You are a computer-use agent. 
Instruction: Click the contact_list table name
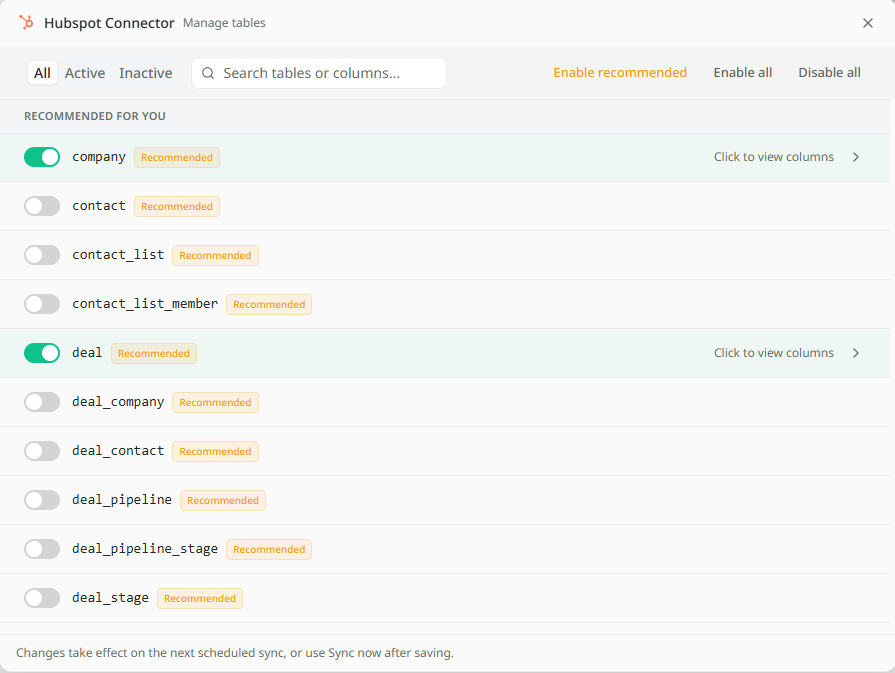click(x=118, y=255)
